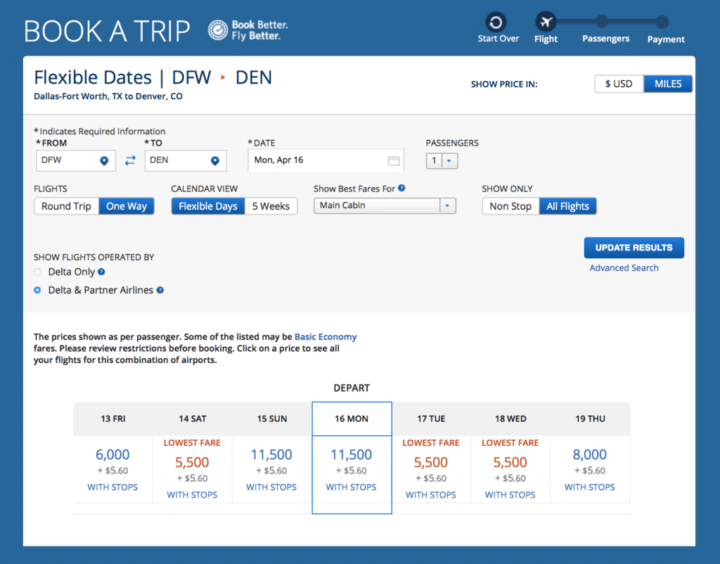Image resolution: width=720 pixels, height=564 pixels.
Task: Show prices in $ USD
Action: click(619, 84)
